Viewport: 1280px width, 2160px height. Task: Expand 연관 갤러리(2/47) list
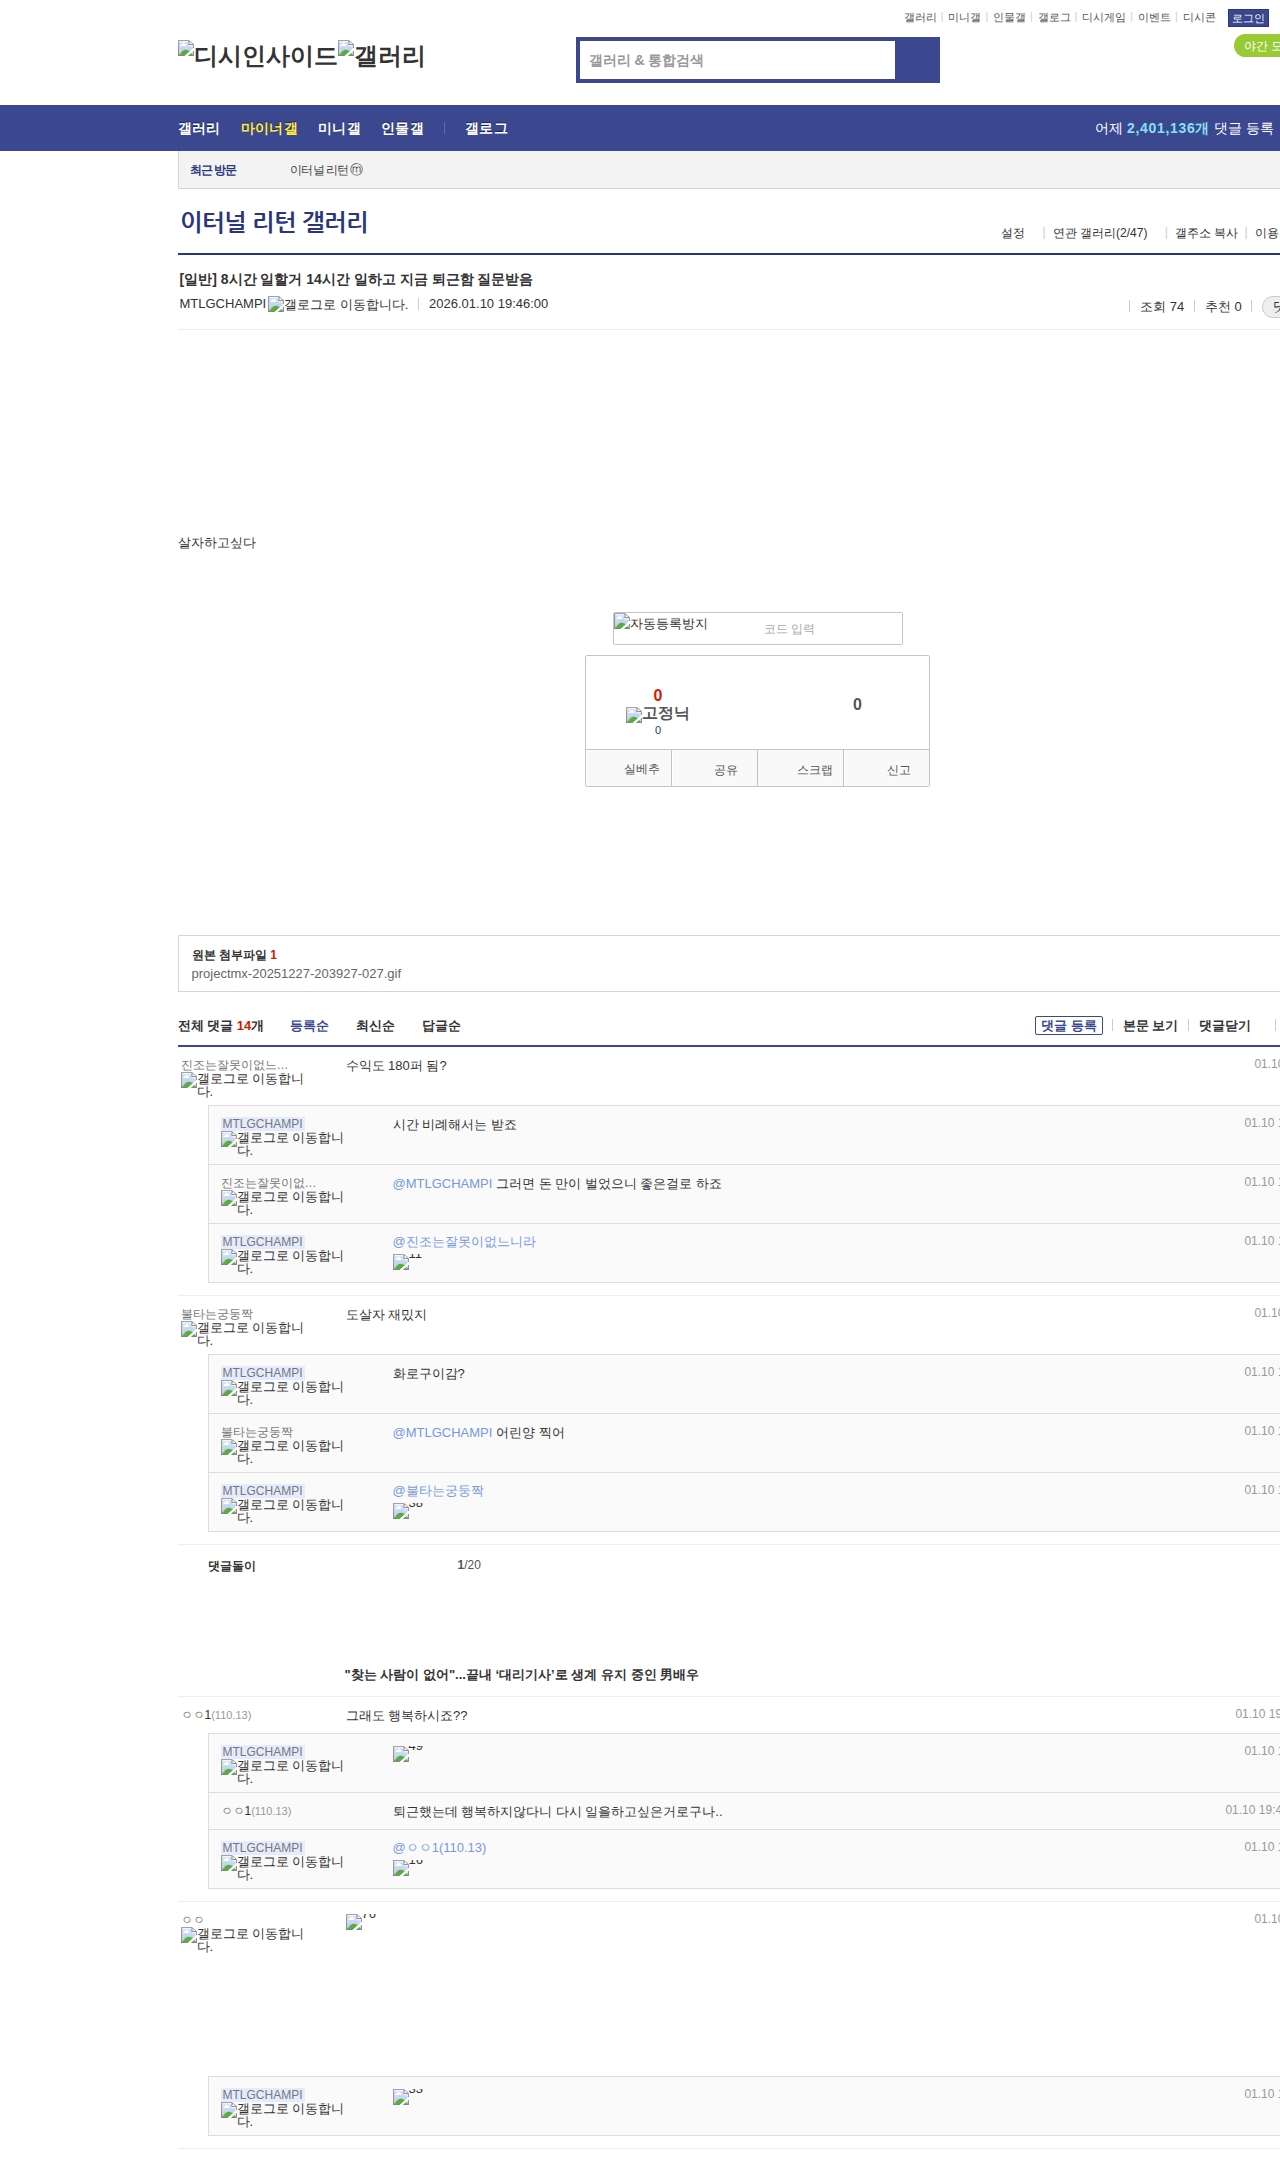1100,233
